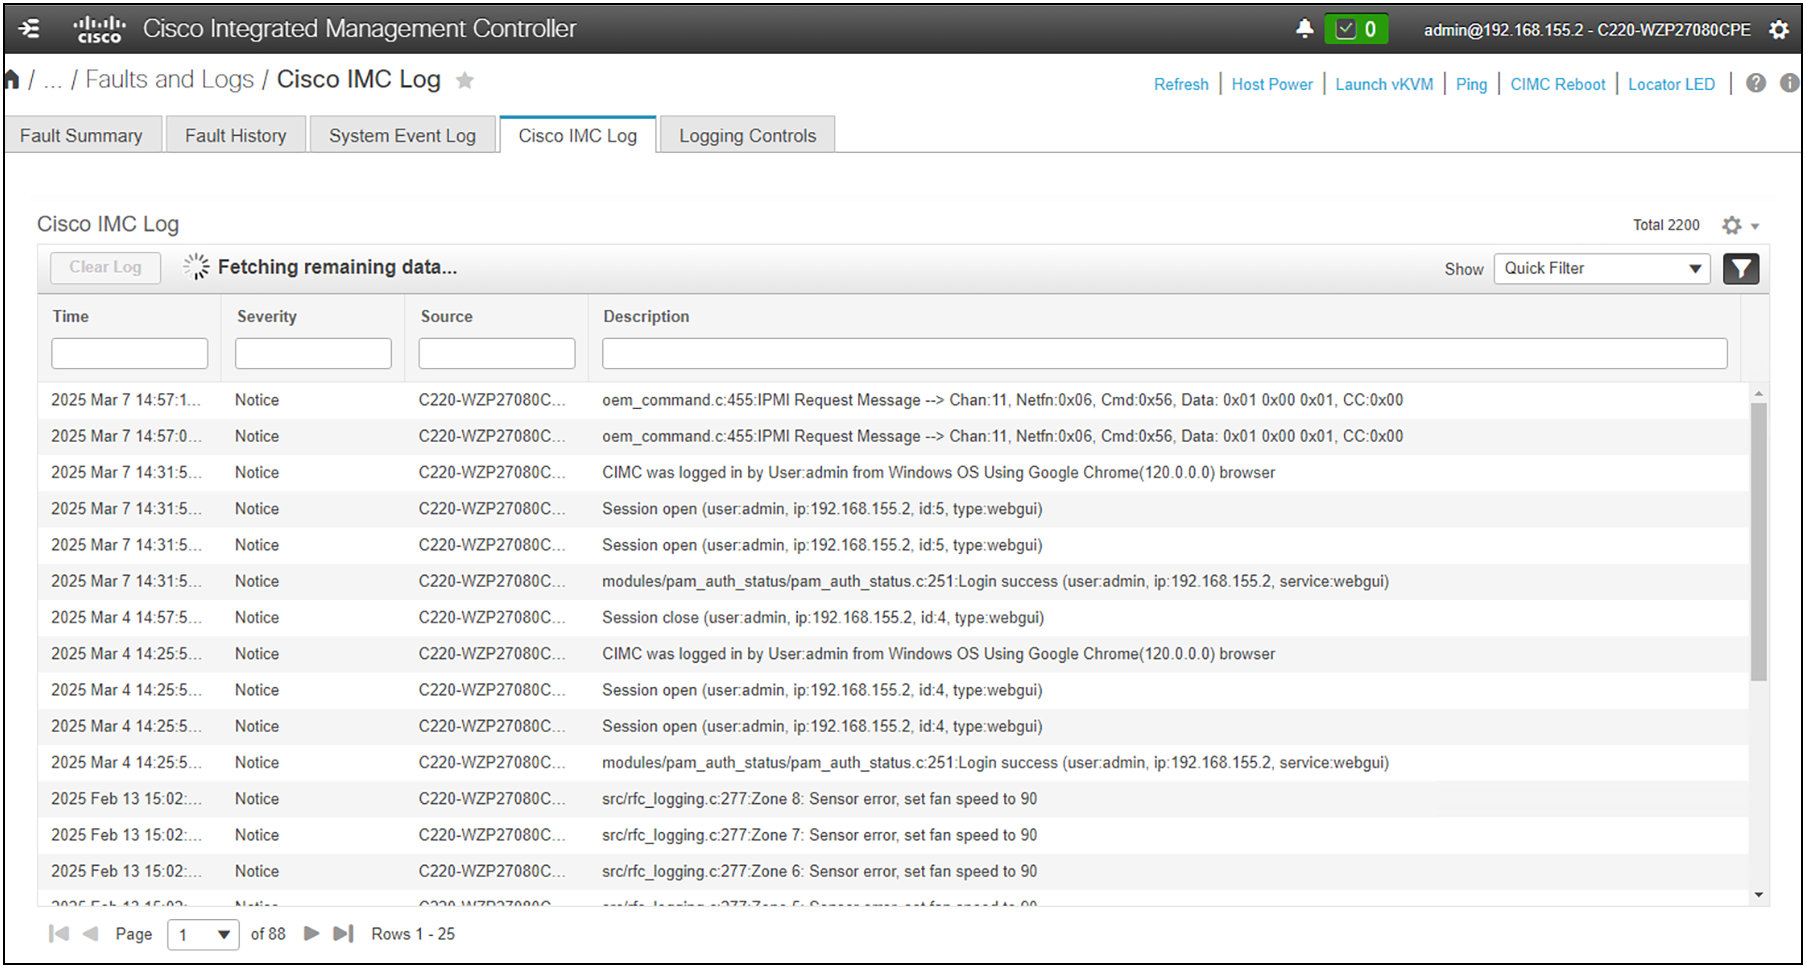The height and width of the screenshot is (968, 1806).
Task: Click Faults and Logs breadcrumb
Action: point(169,79)
